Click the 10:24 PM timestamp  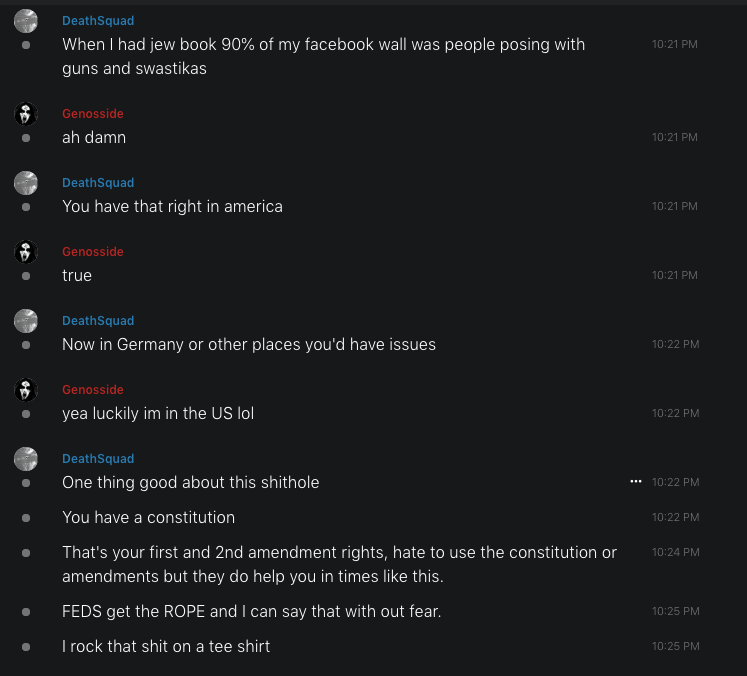coord(675,552)
